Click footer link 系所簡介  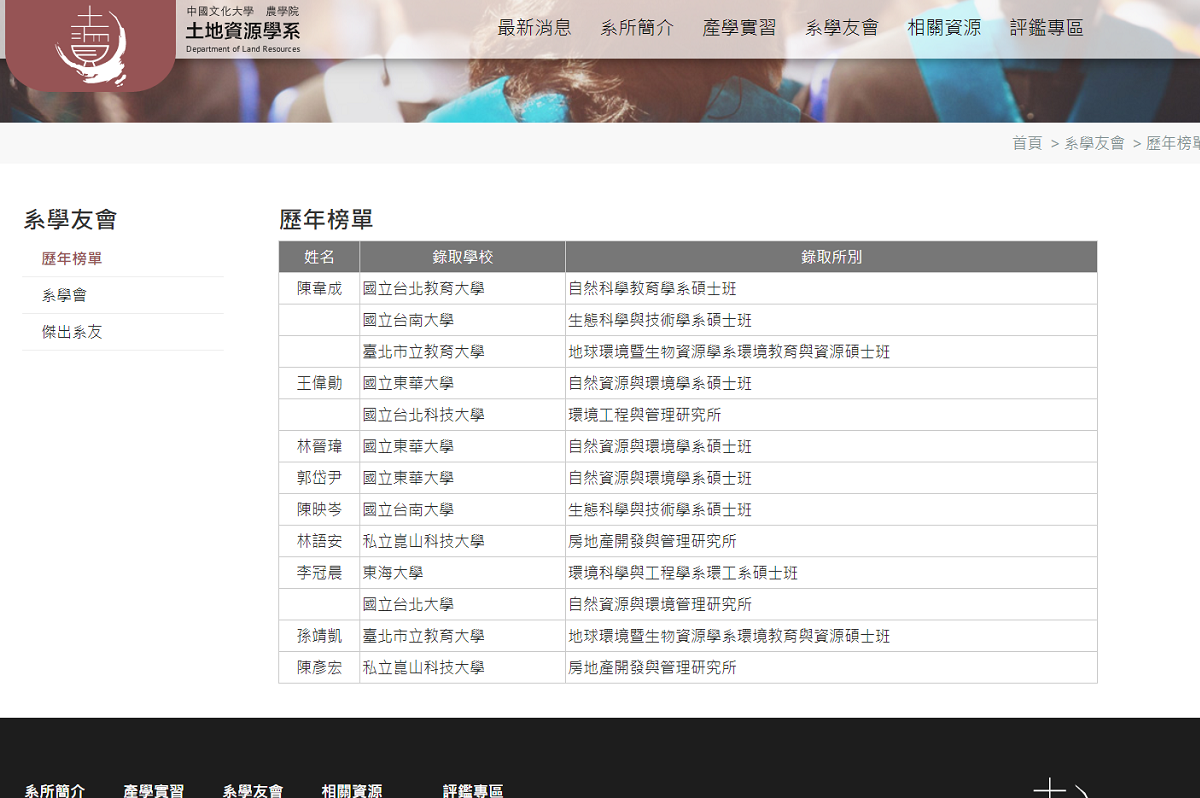pos(55,791)
